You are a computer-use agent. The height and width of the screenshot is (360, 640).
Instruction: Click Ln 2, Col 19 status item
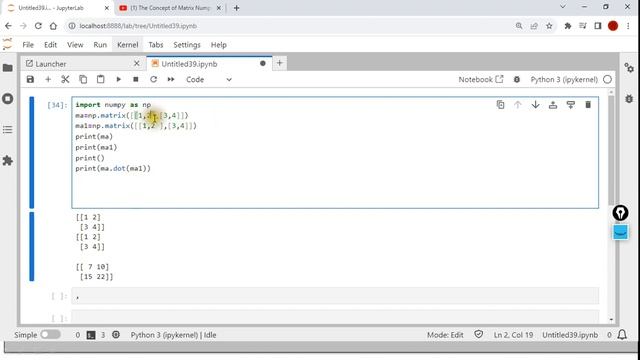[x=513, y=335]
